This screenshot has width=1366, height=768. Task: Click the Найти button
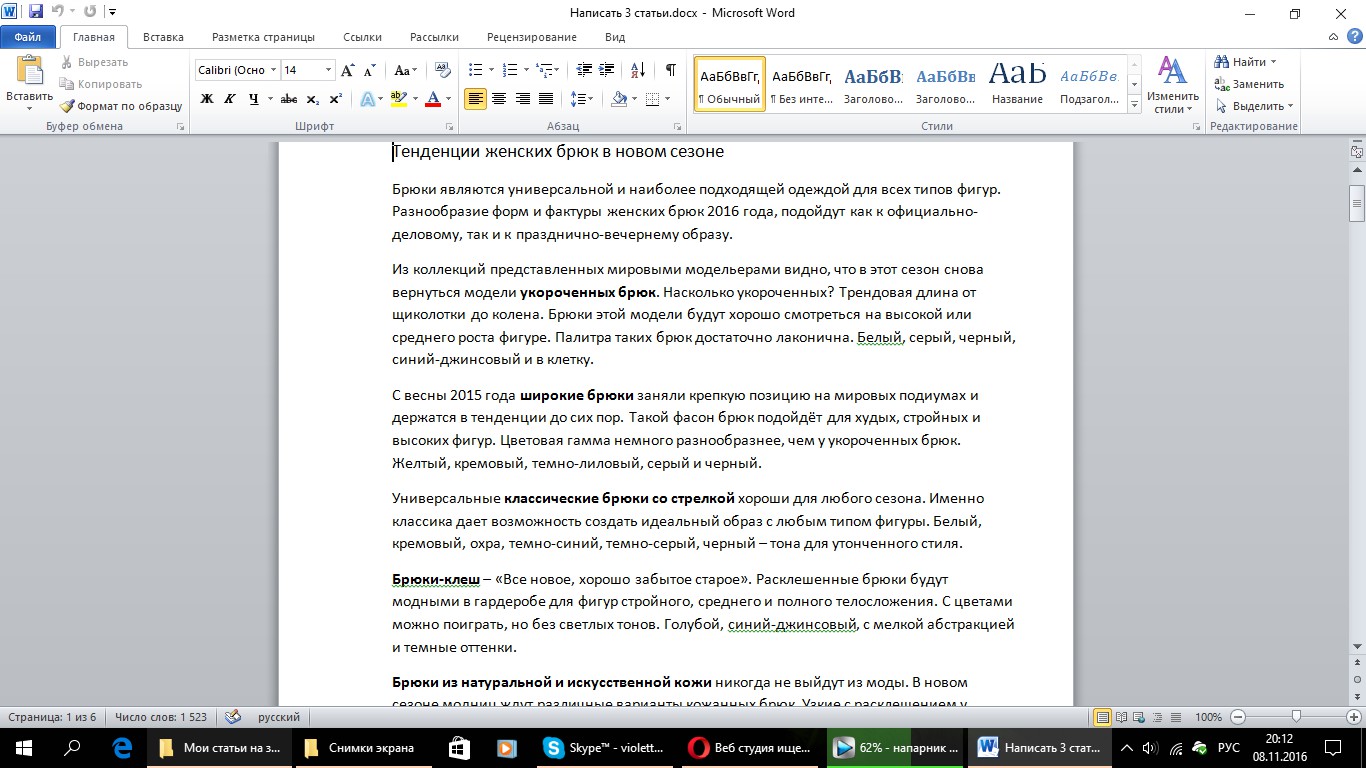pyautogui.click(x=1245, y=62)
